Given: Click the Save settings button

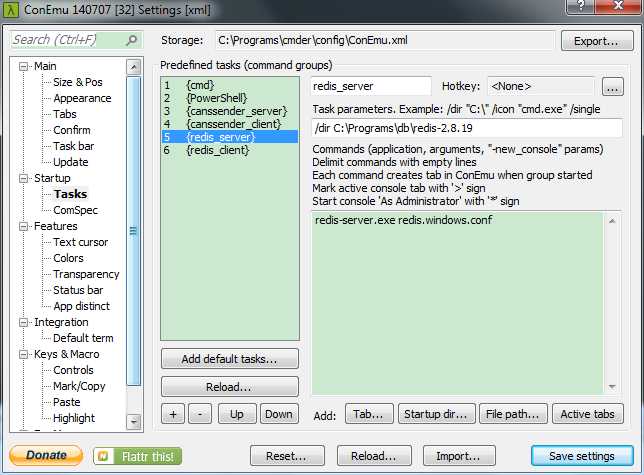Looking at the screenshot, I should [x=582, y=456].
